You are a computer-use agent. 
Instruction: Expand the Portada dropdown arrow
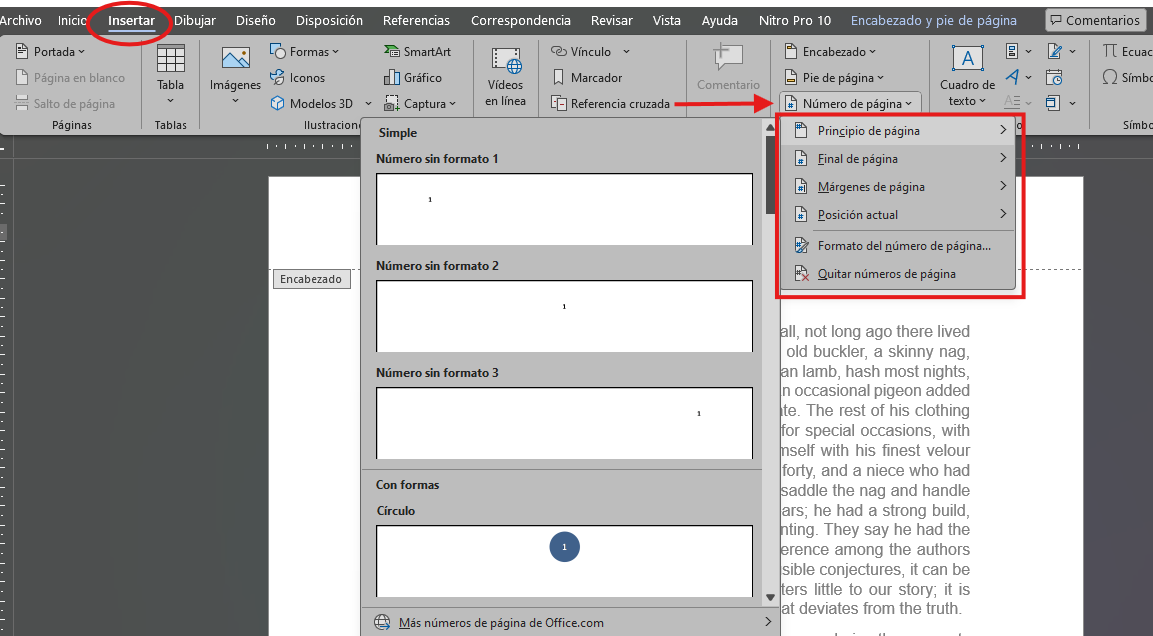(82, 52)
